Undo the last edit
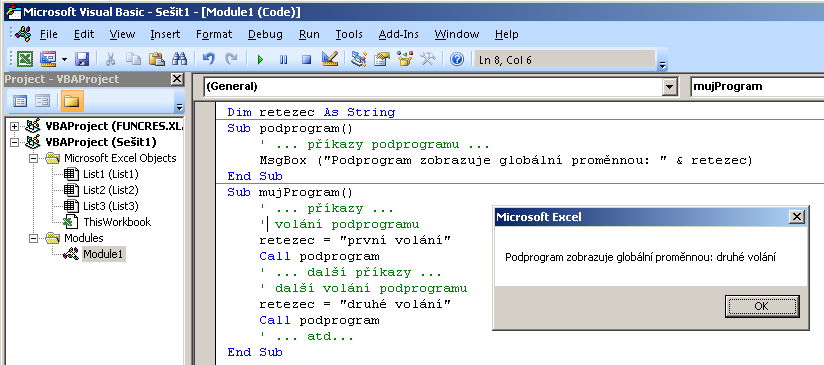 (209, 59)
